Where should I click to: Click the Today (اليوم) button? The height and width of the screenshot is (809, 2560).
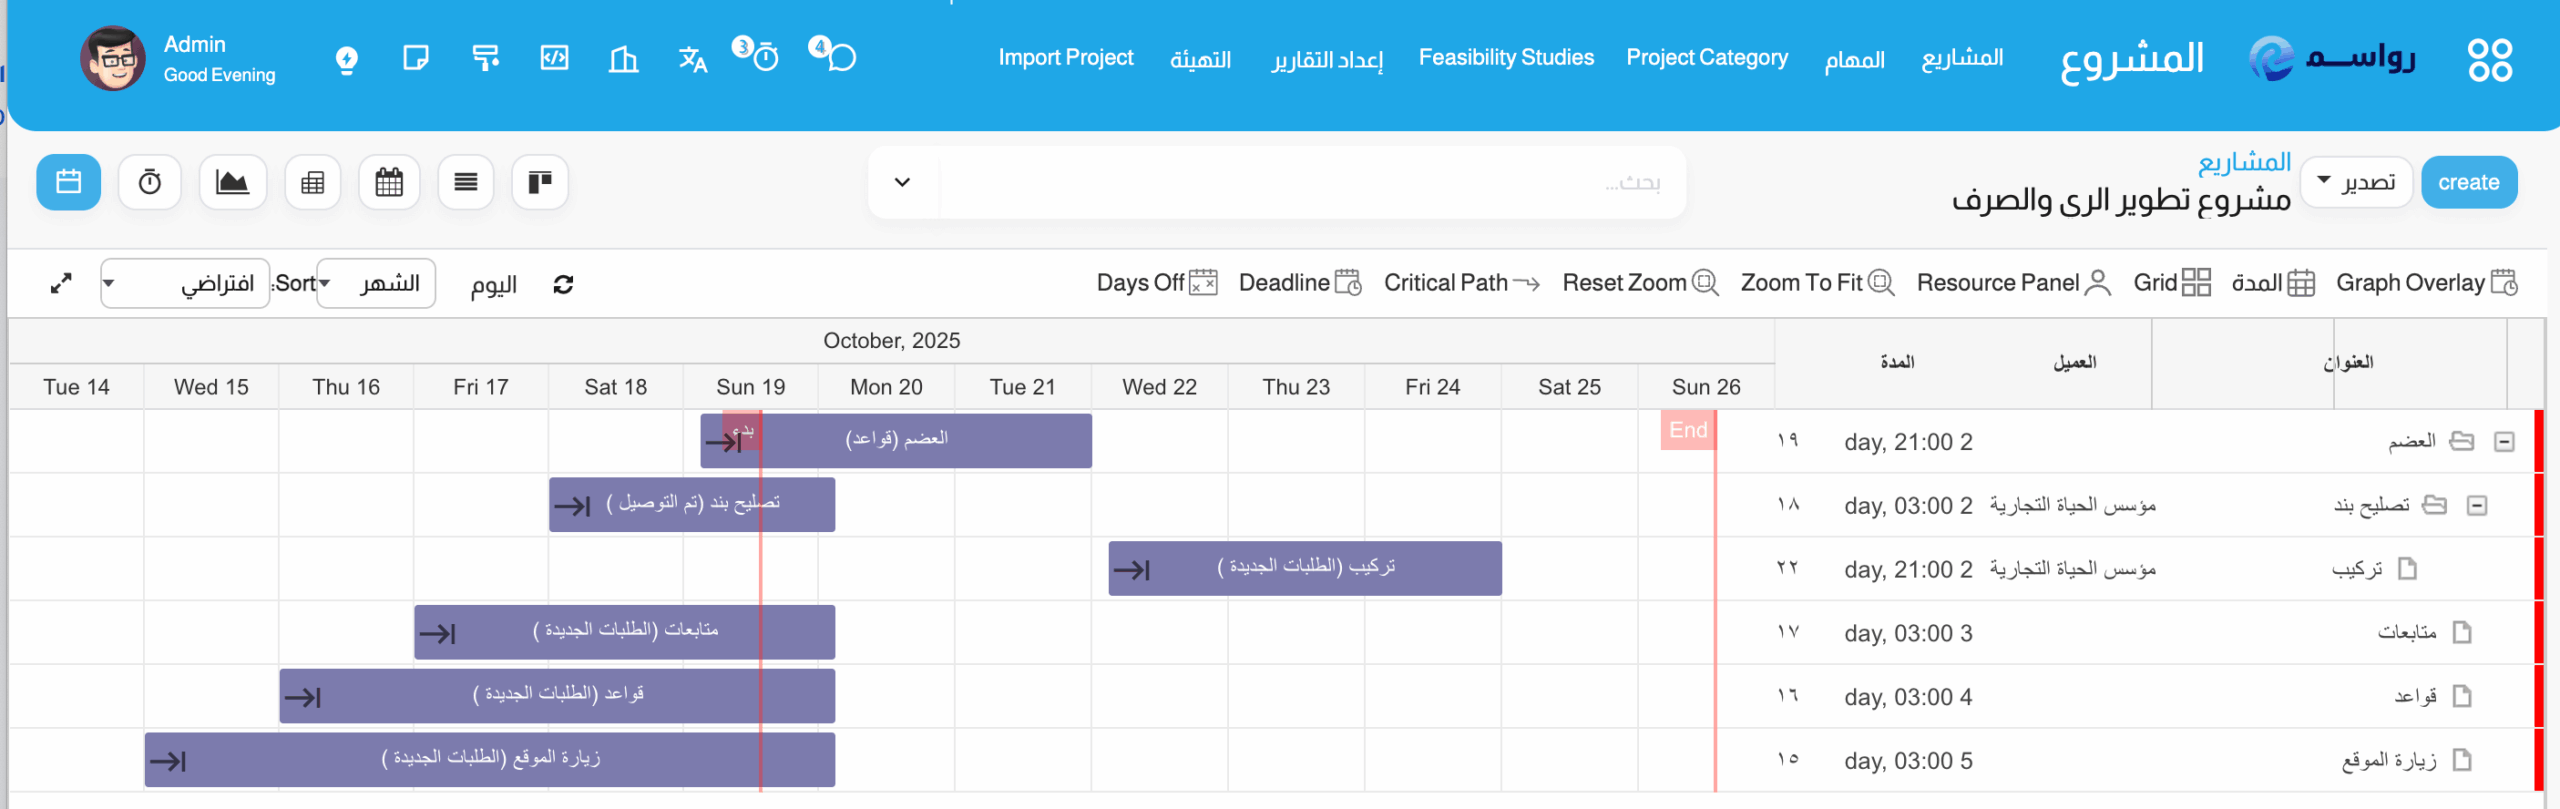pyautogui.click(x=494, y=285)
